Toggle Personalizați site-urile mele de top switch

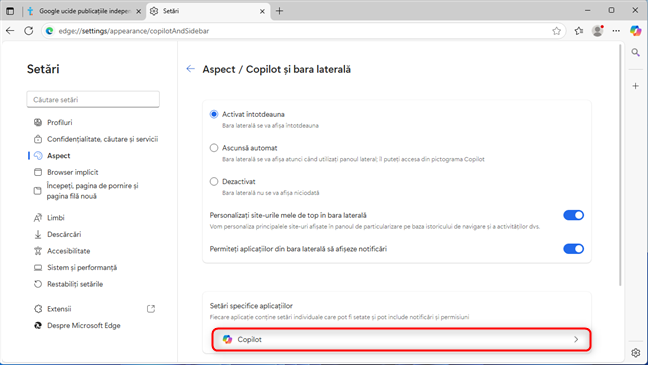click(x=574, y=215)
